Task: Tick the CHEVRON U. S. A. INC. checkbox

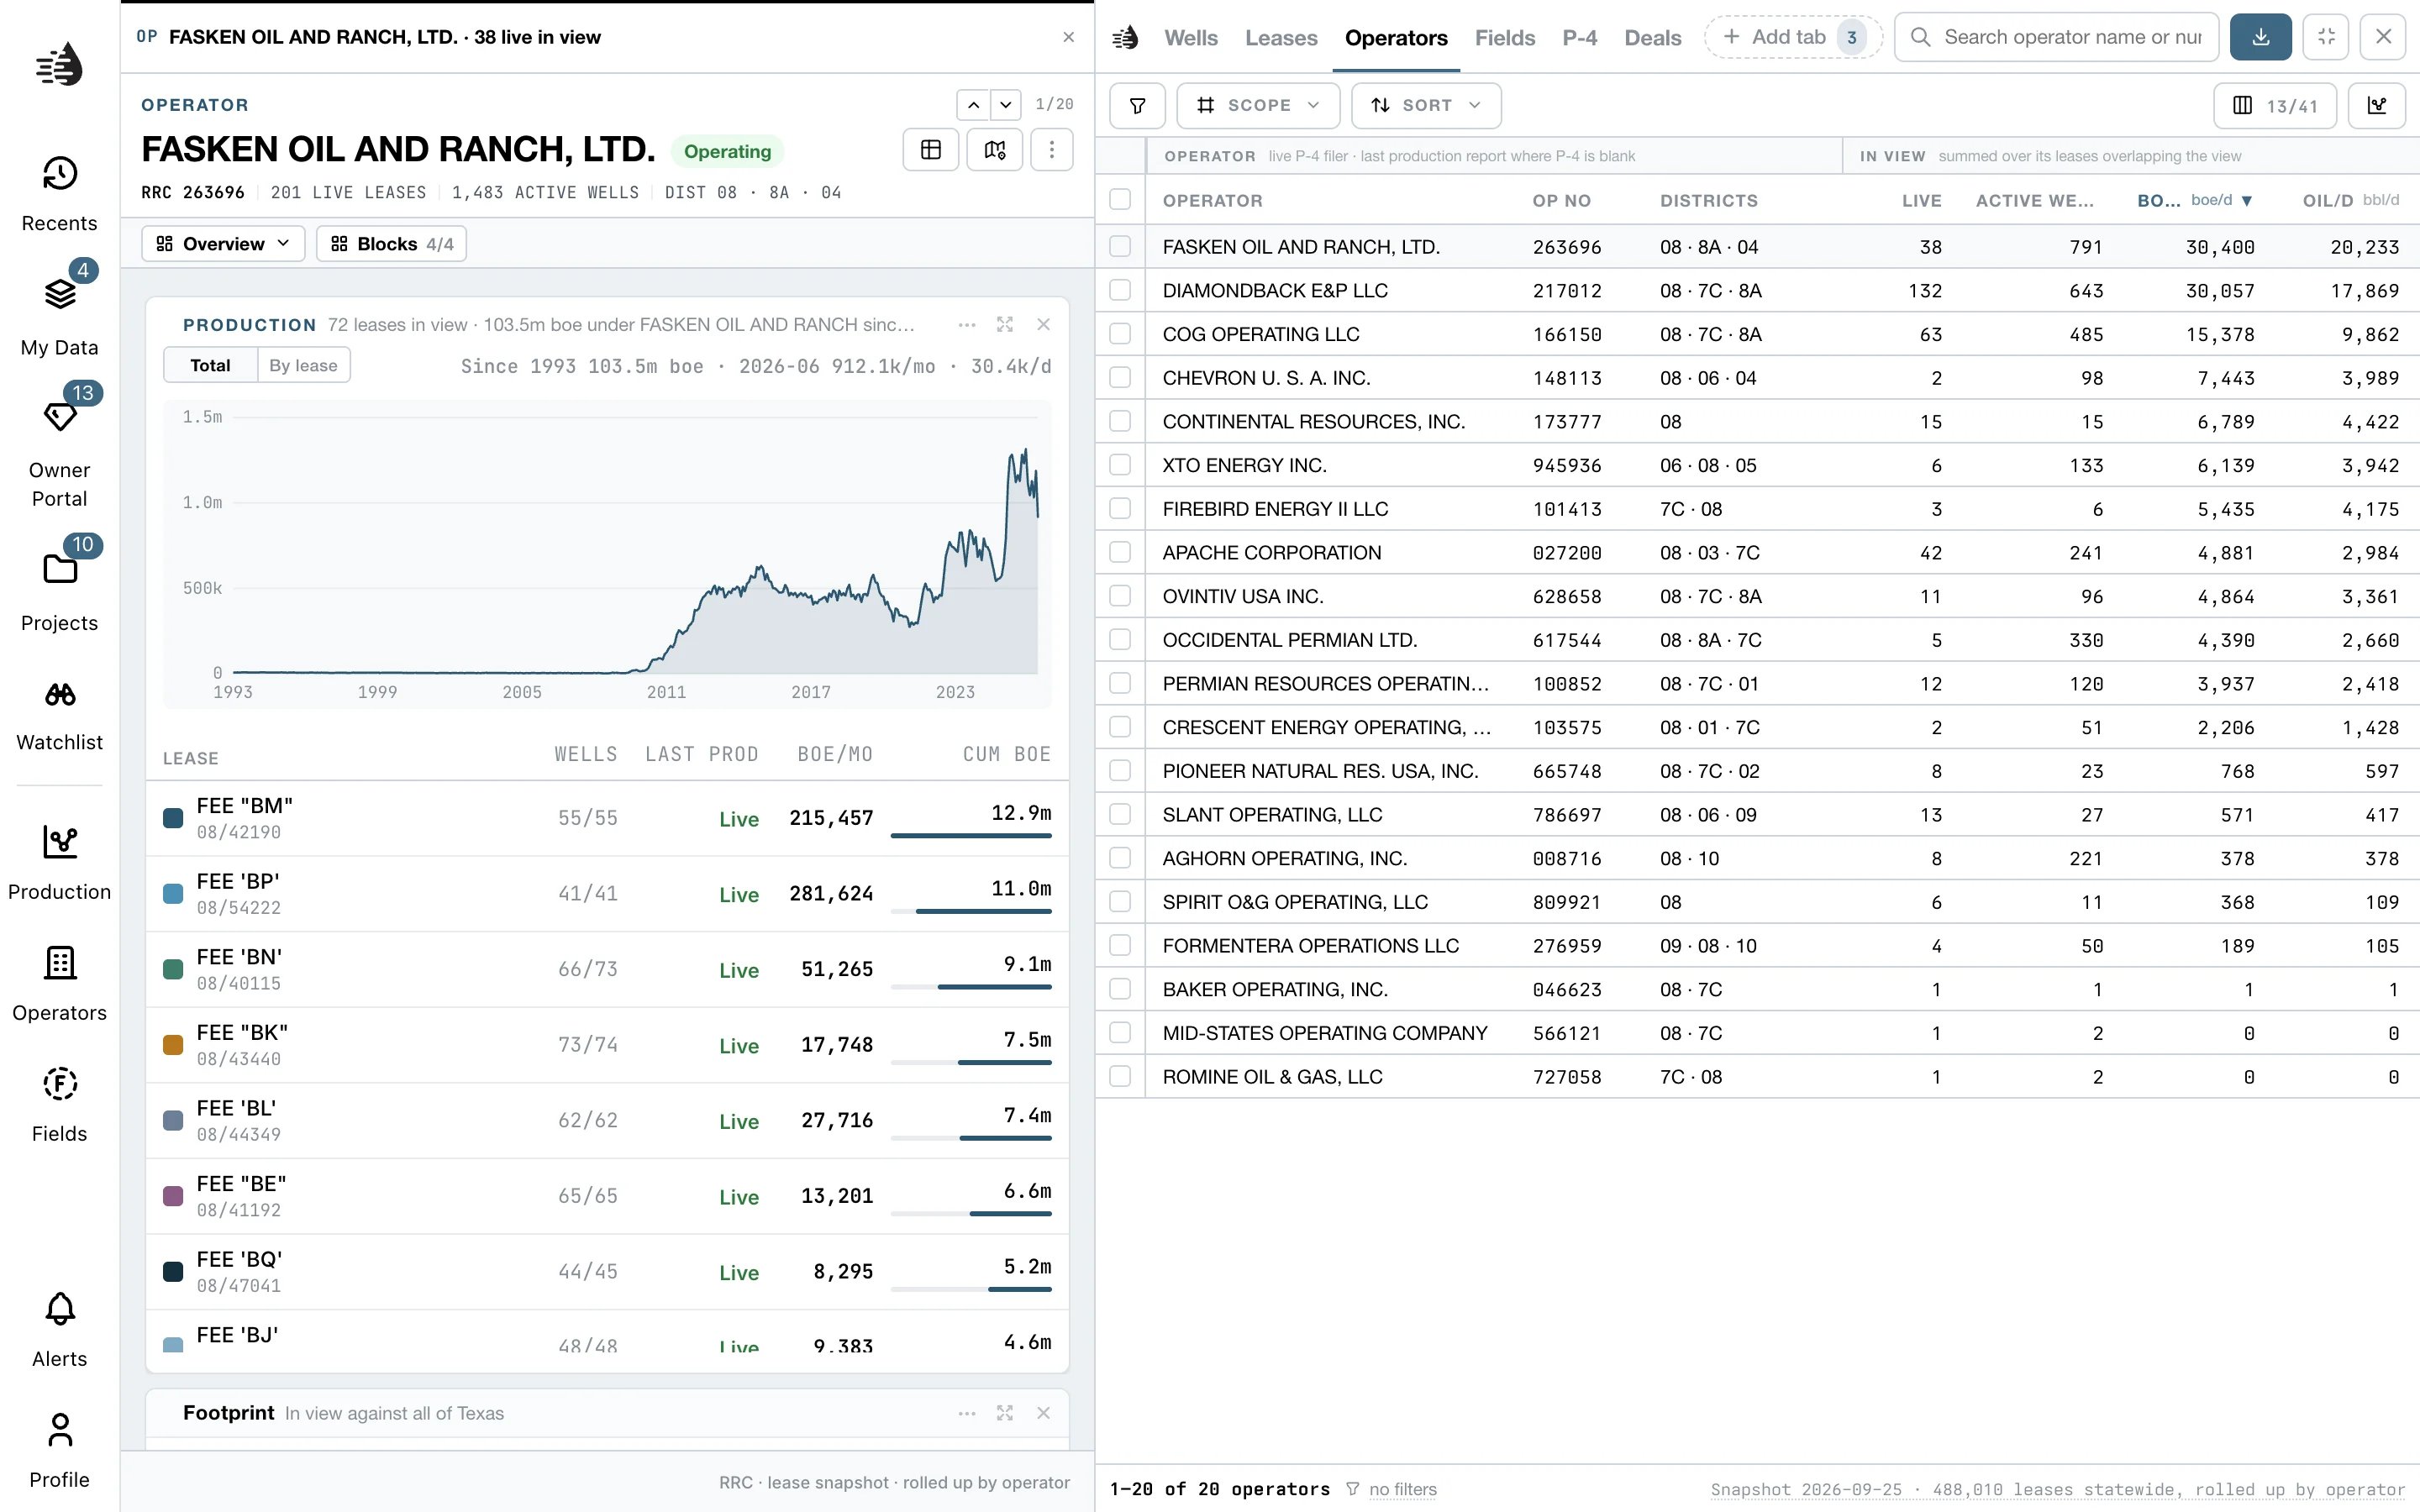Action: tap(1120, 377)
